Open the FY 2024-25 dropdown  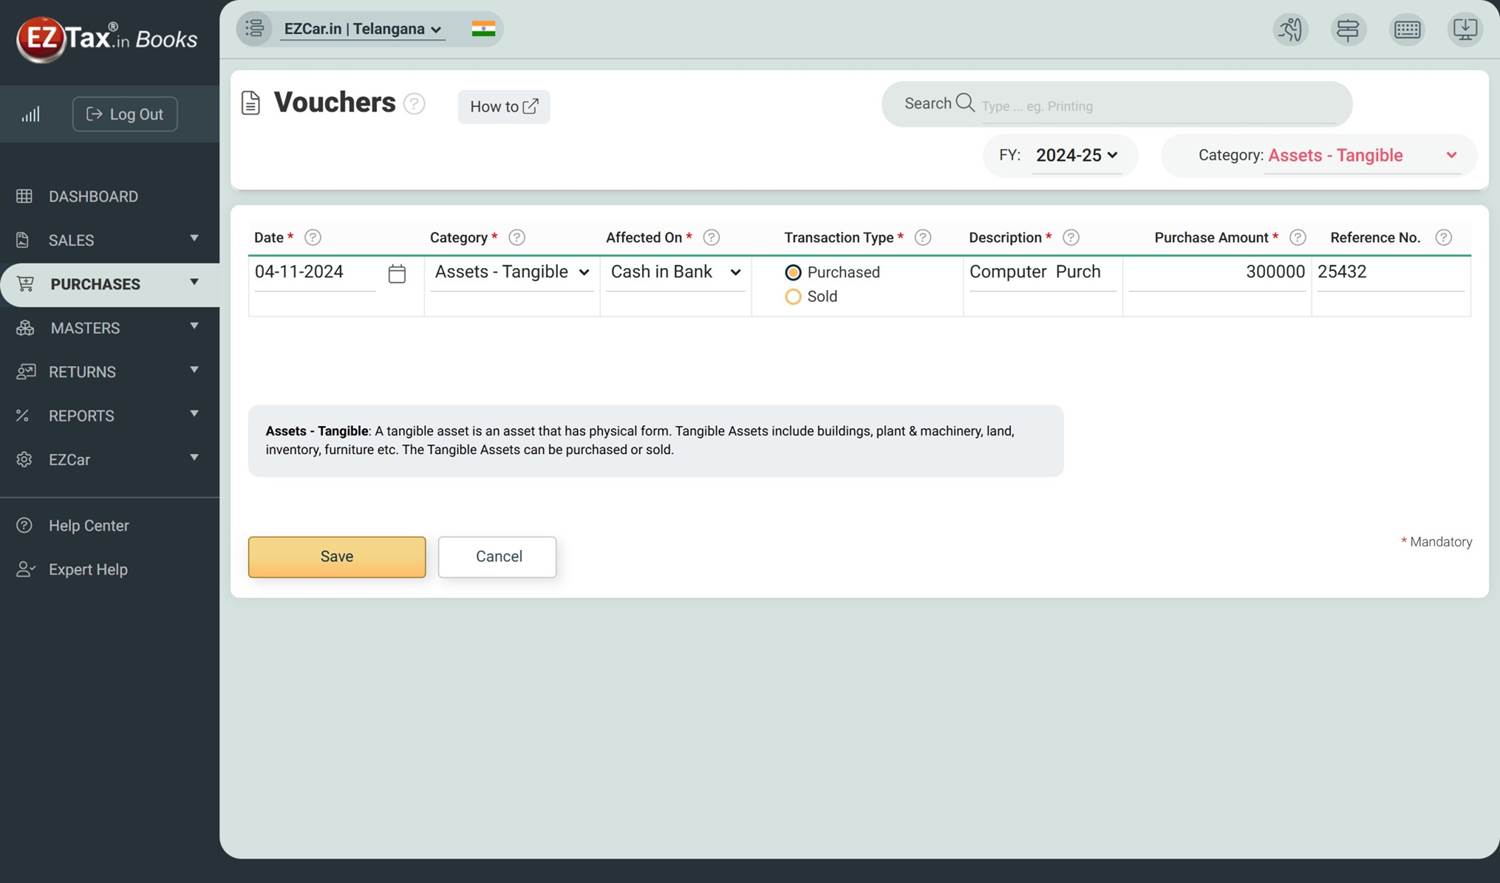coord(1075,156)
